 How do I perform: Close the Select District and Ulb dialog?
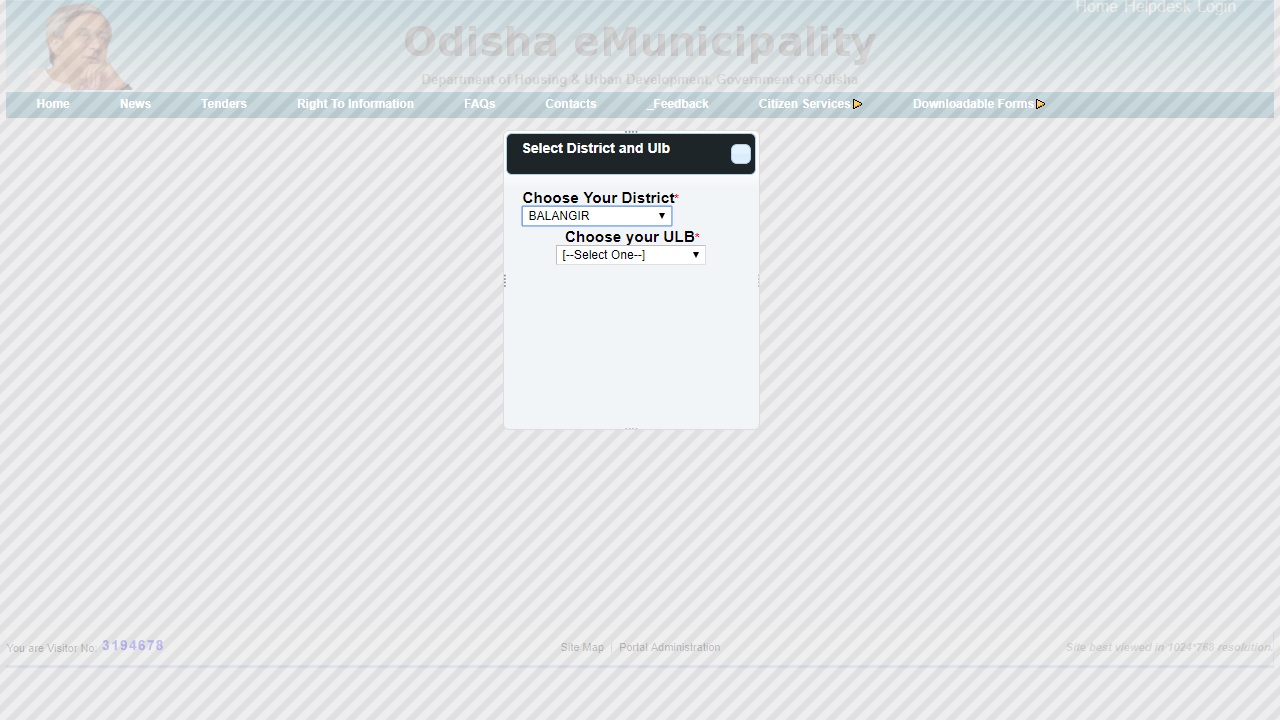coord(740,154)
